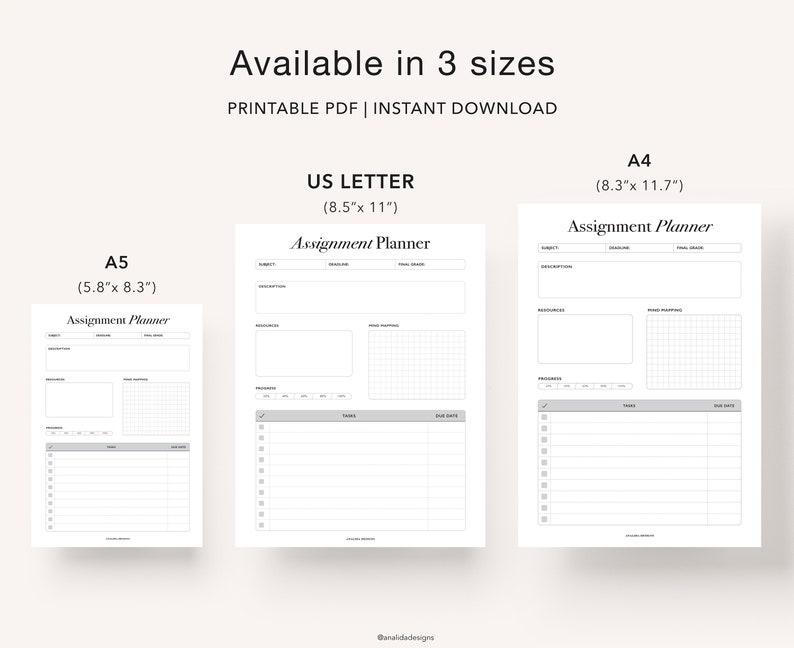Viewport: 794px width, 648px height.
Task: Tick the first task checkbox on US Letter page
Action: (261, 427)
